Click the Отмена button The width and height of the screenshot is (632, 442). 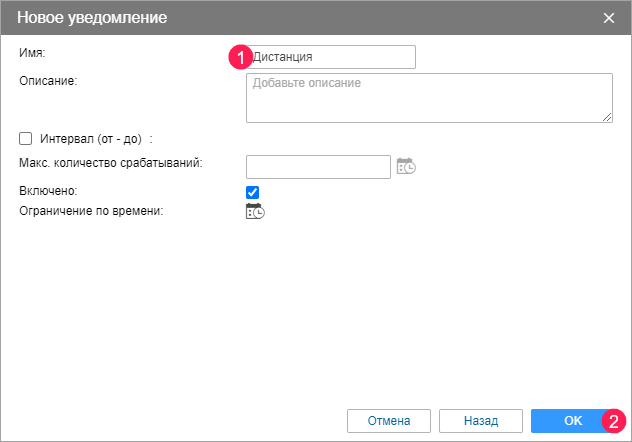click(x=388, y=420)
